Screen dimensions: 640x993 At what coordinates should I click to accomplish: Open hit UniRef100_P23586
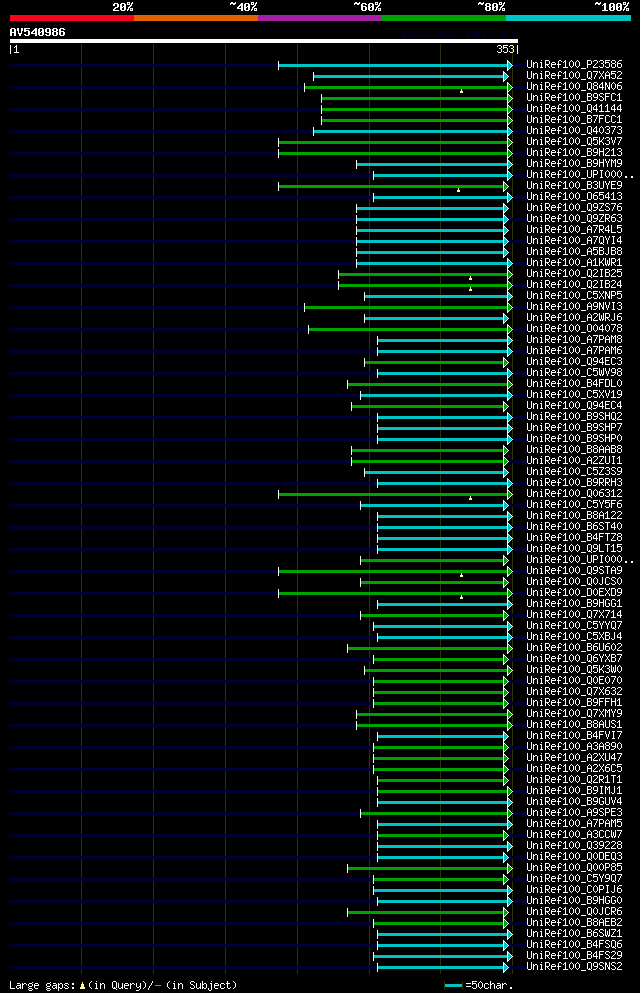[x=574, y=65]
